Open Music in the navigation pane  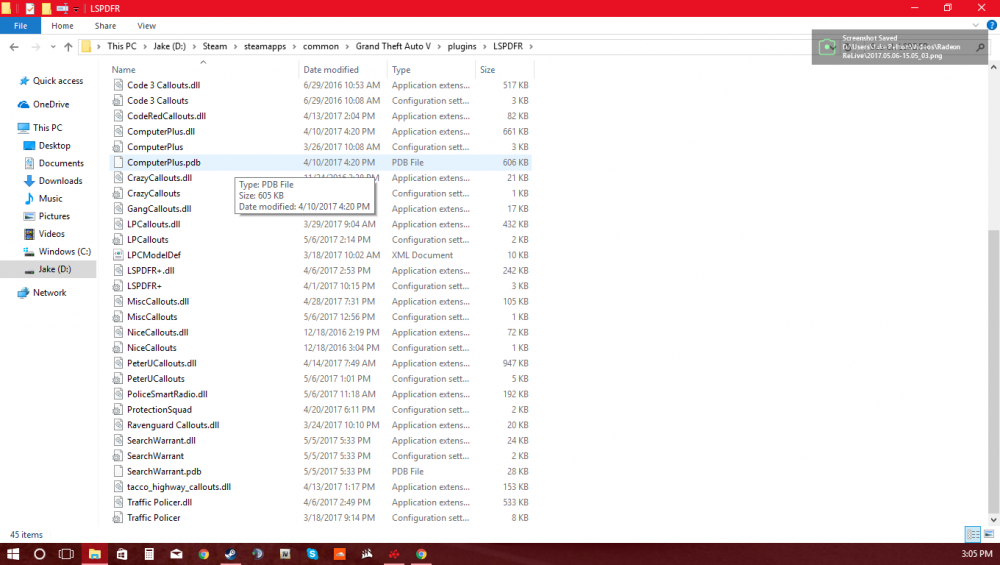(x=50, y=198)
